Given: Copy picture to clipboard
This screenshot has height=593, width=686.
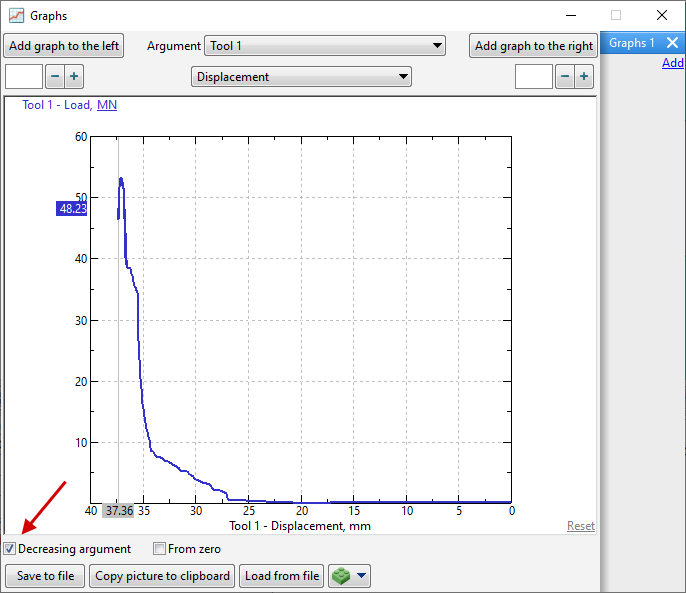Looking at the screenshot, I should click(x=163, y=576).
